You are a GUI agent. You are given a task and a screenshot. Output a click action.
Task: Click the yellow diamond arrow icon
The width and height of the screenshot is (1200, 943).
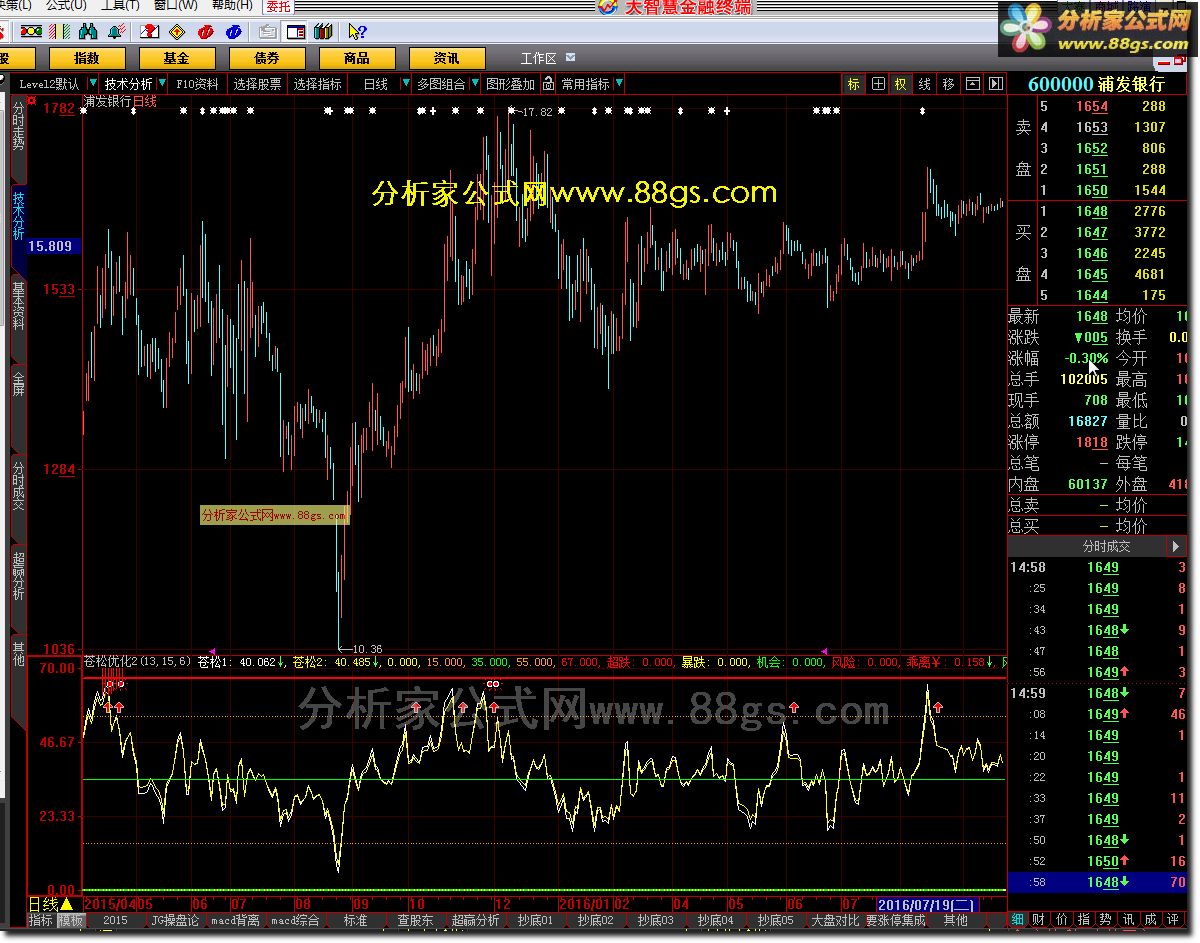pos(177,32)
